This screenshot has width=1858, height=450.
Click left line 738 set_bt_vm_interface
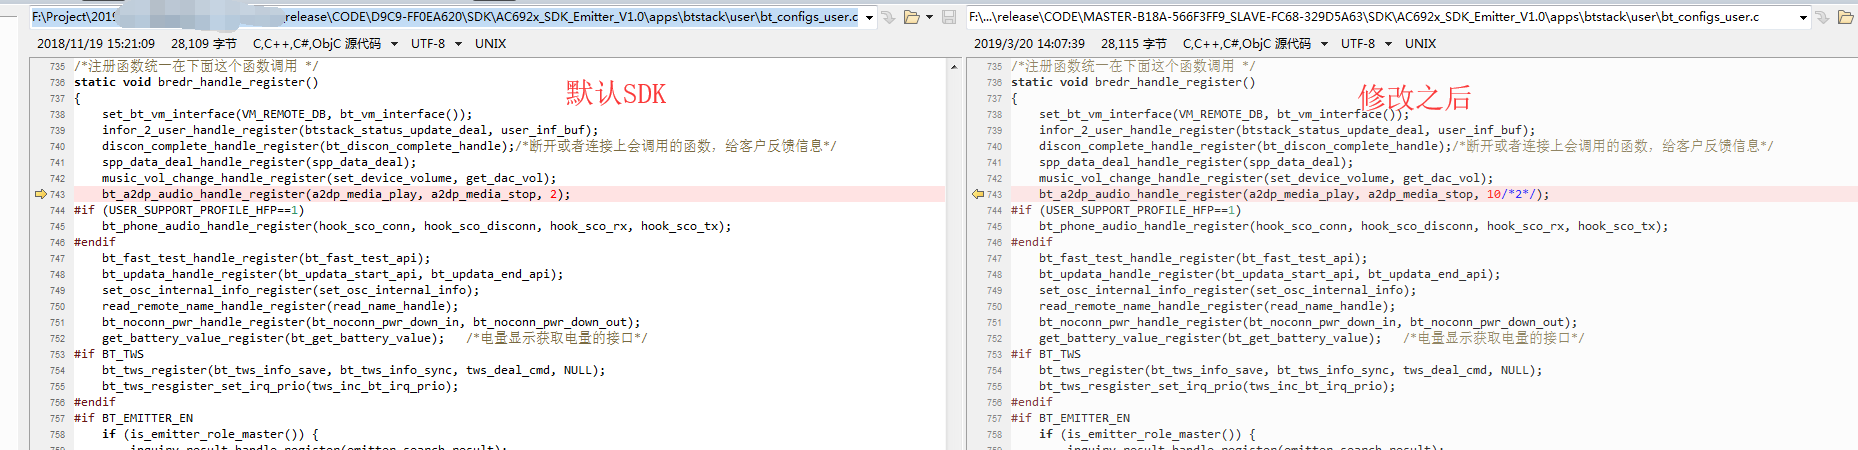pos(287,114)
